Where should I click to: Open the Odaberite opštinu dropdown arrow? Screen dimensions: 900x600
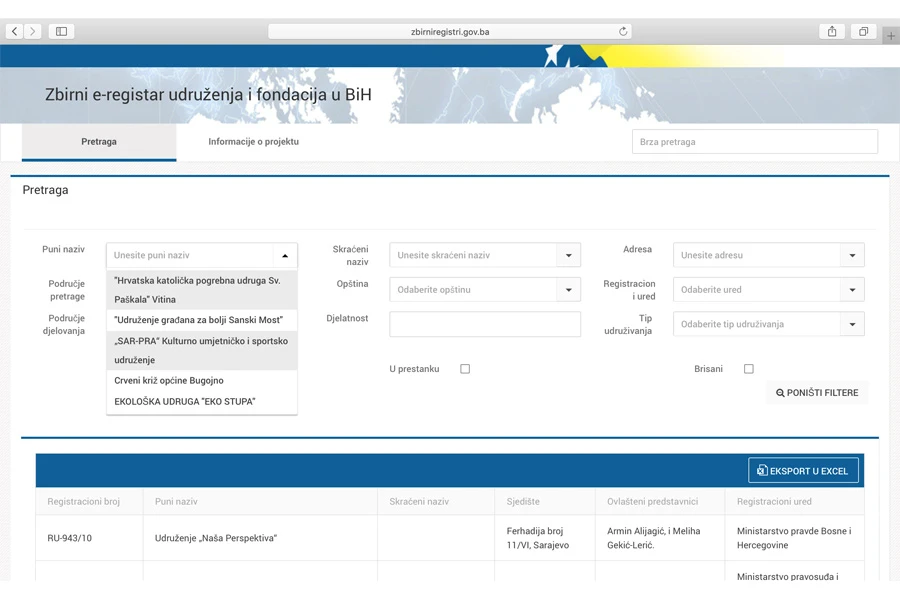[x=568, y=290]
